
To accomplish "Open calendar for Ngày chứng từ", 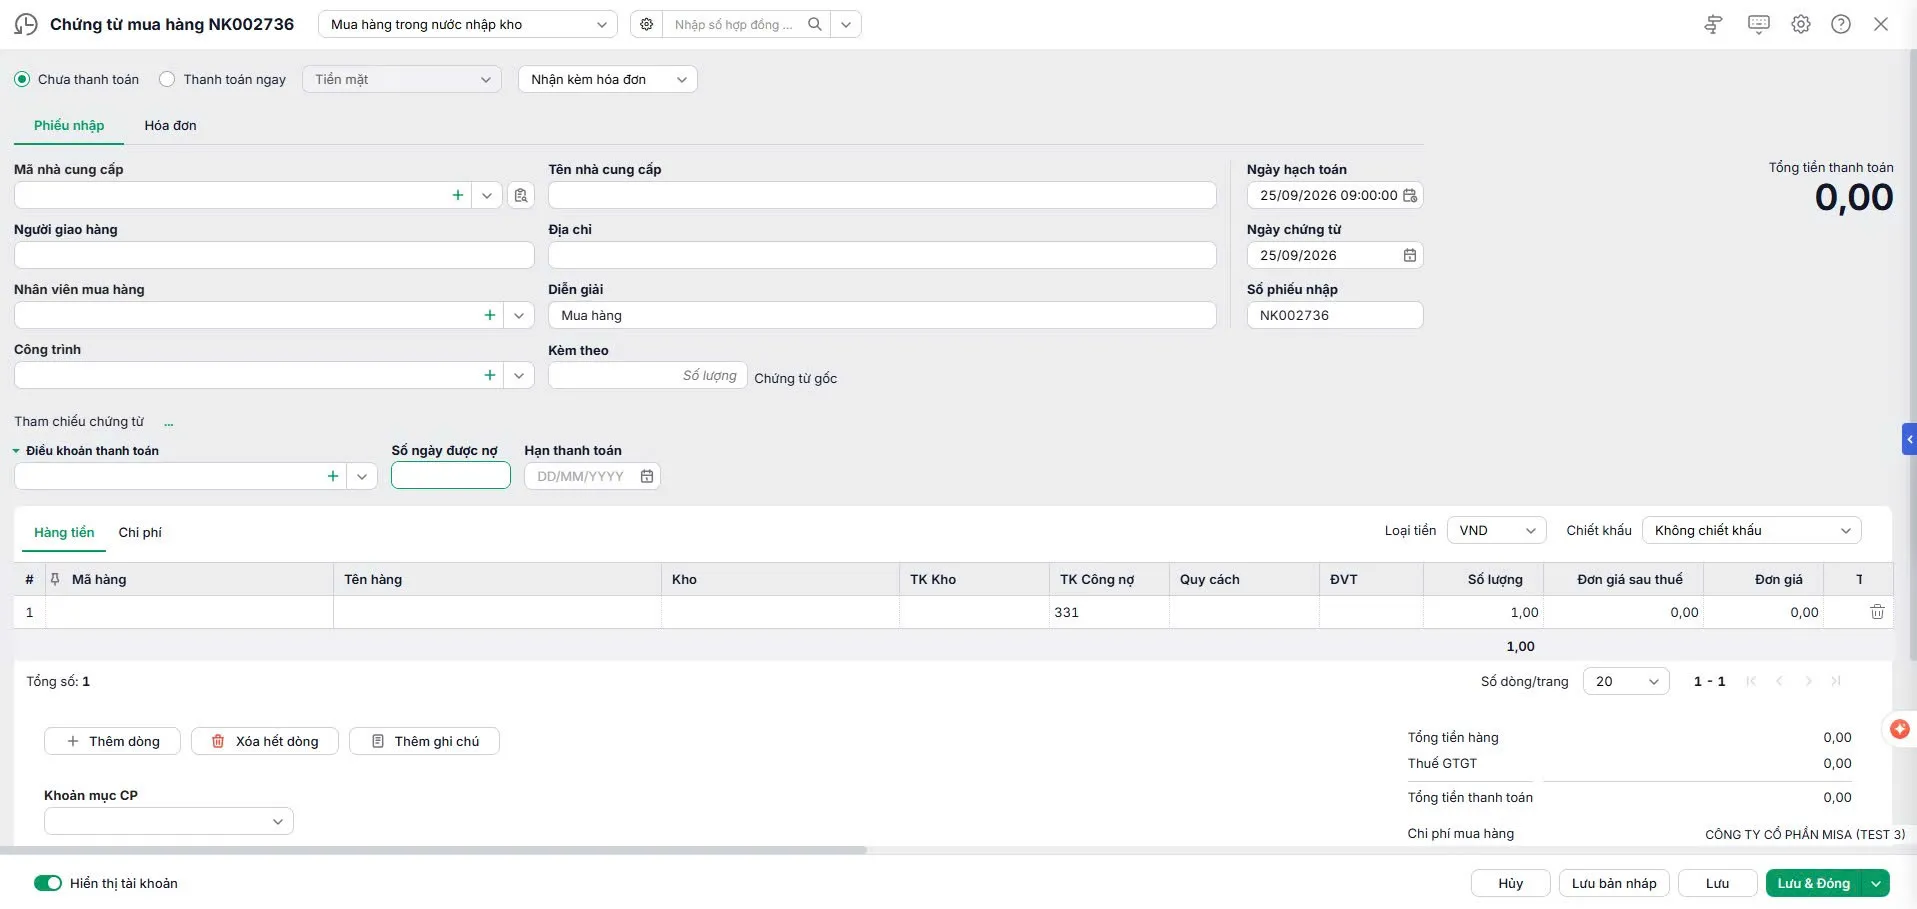I will click(1410, 255).
